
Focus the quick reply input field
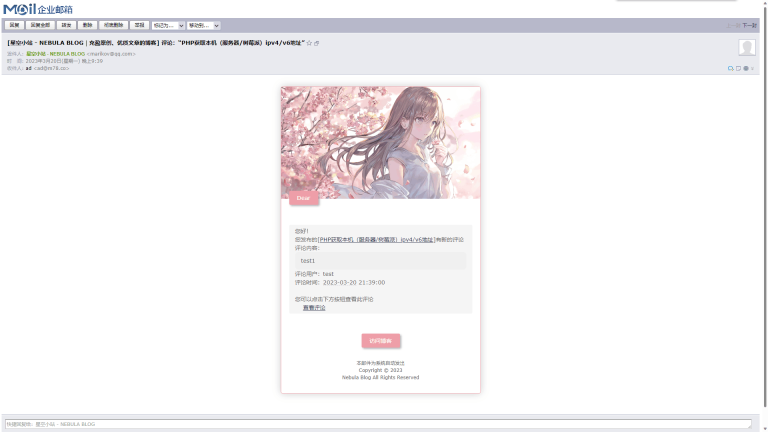(x=378, y=424)
